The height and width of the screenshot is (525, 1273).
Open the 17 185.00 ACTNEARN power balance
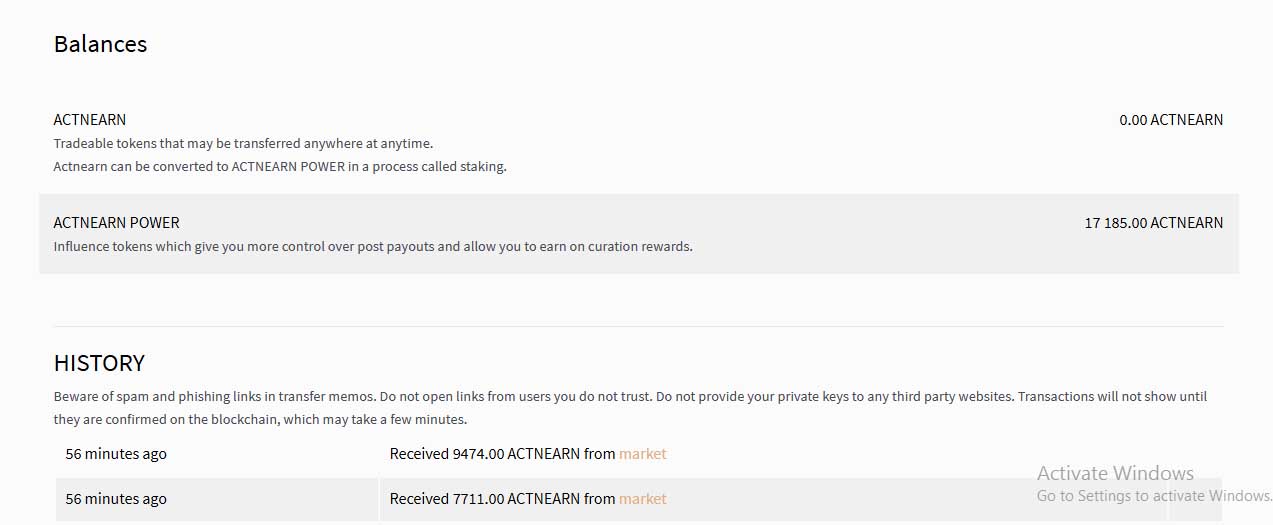coord(1153,223)
